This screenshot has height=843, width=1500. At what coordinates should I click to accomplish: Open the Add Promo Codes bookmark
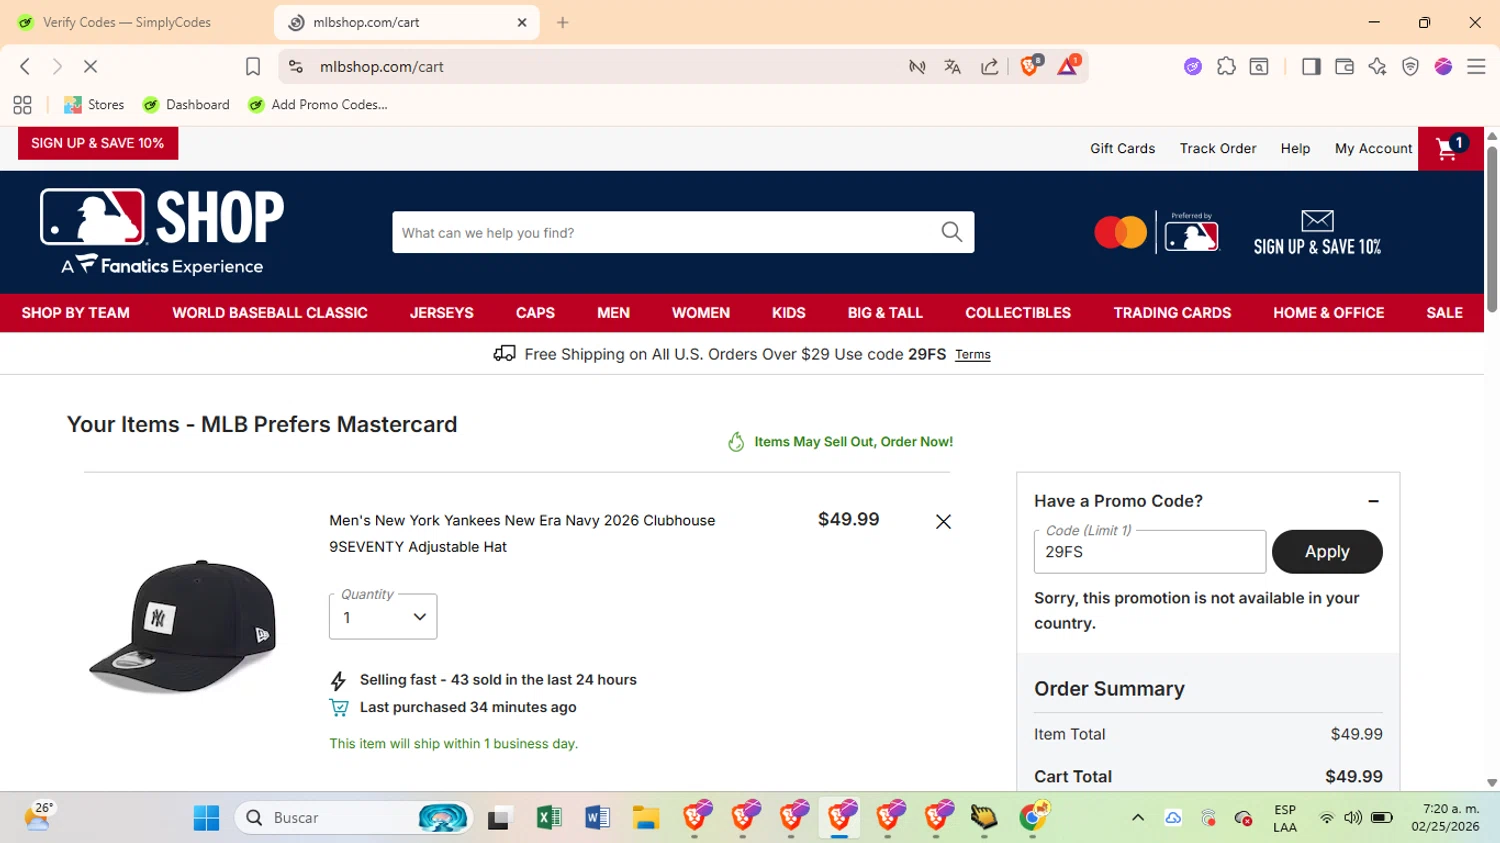point(318,104)
